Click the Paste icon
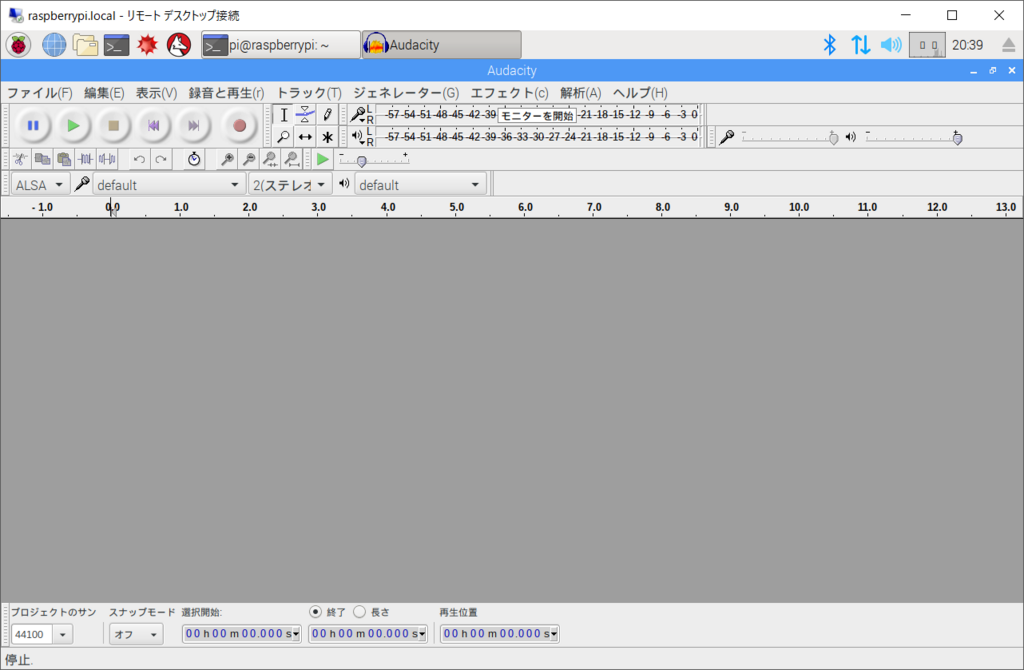The height and width of the screenshot is (670, 1024). pyautogui.click(x=64, y=159)
